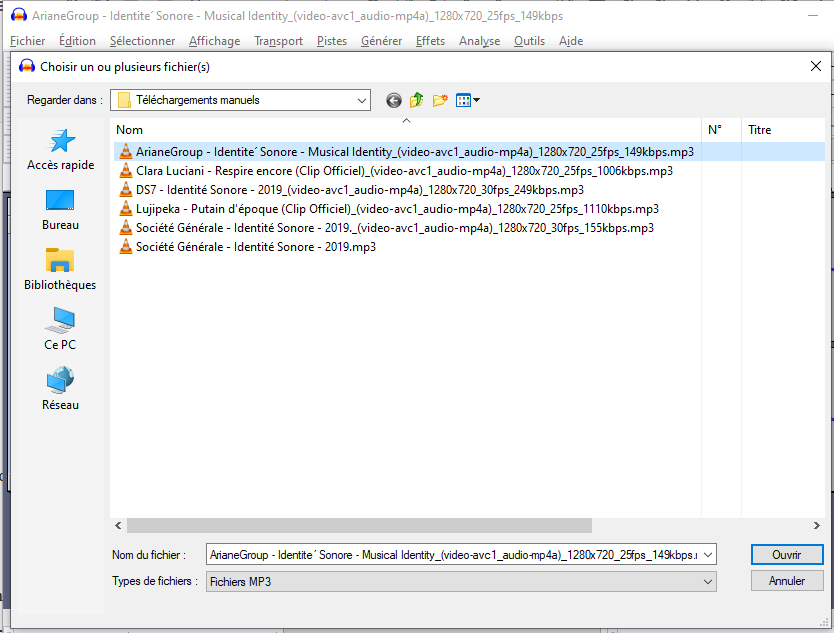Click in the Nom du fichier text field
Screen dimensions: 834x633
tap(454, 555)
